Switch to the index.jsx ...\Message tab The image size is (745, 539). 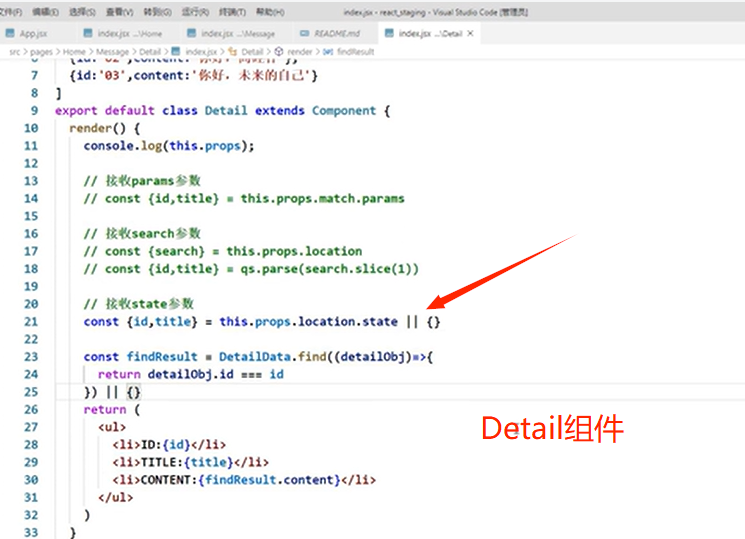(238, 34)
